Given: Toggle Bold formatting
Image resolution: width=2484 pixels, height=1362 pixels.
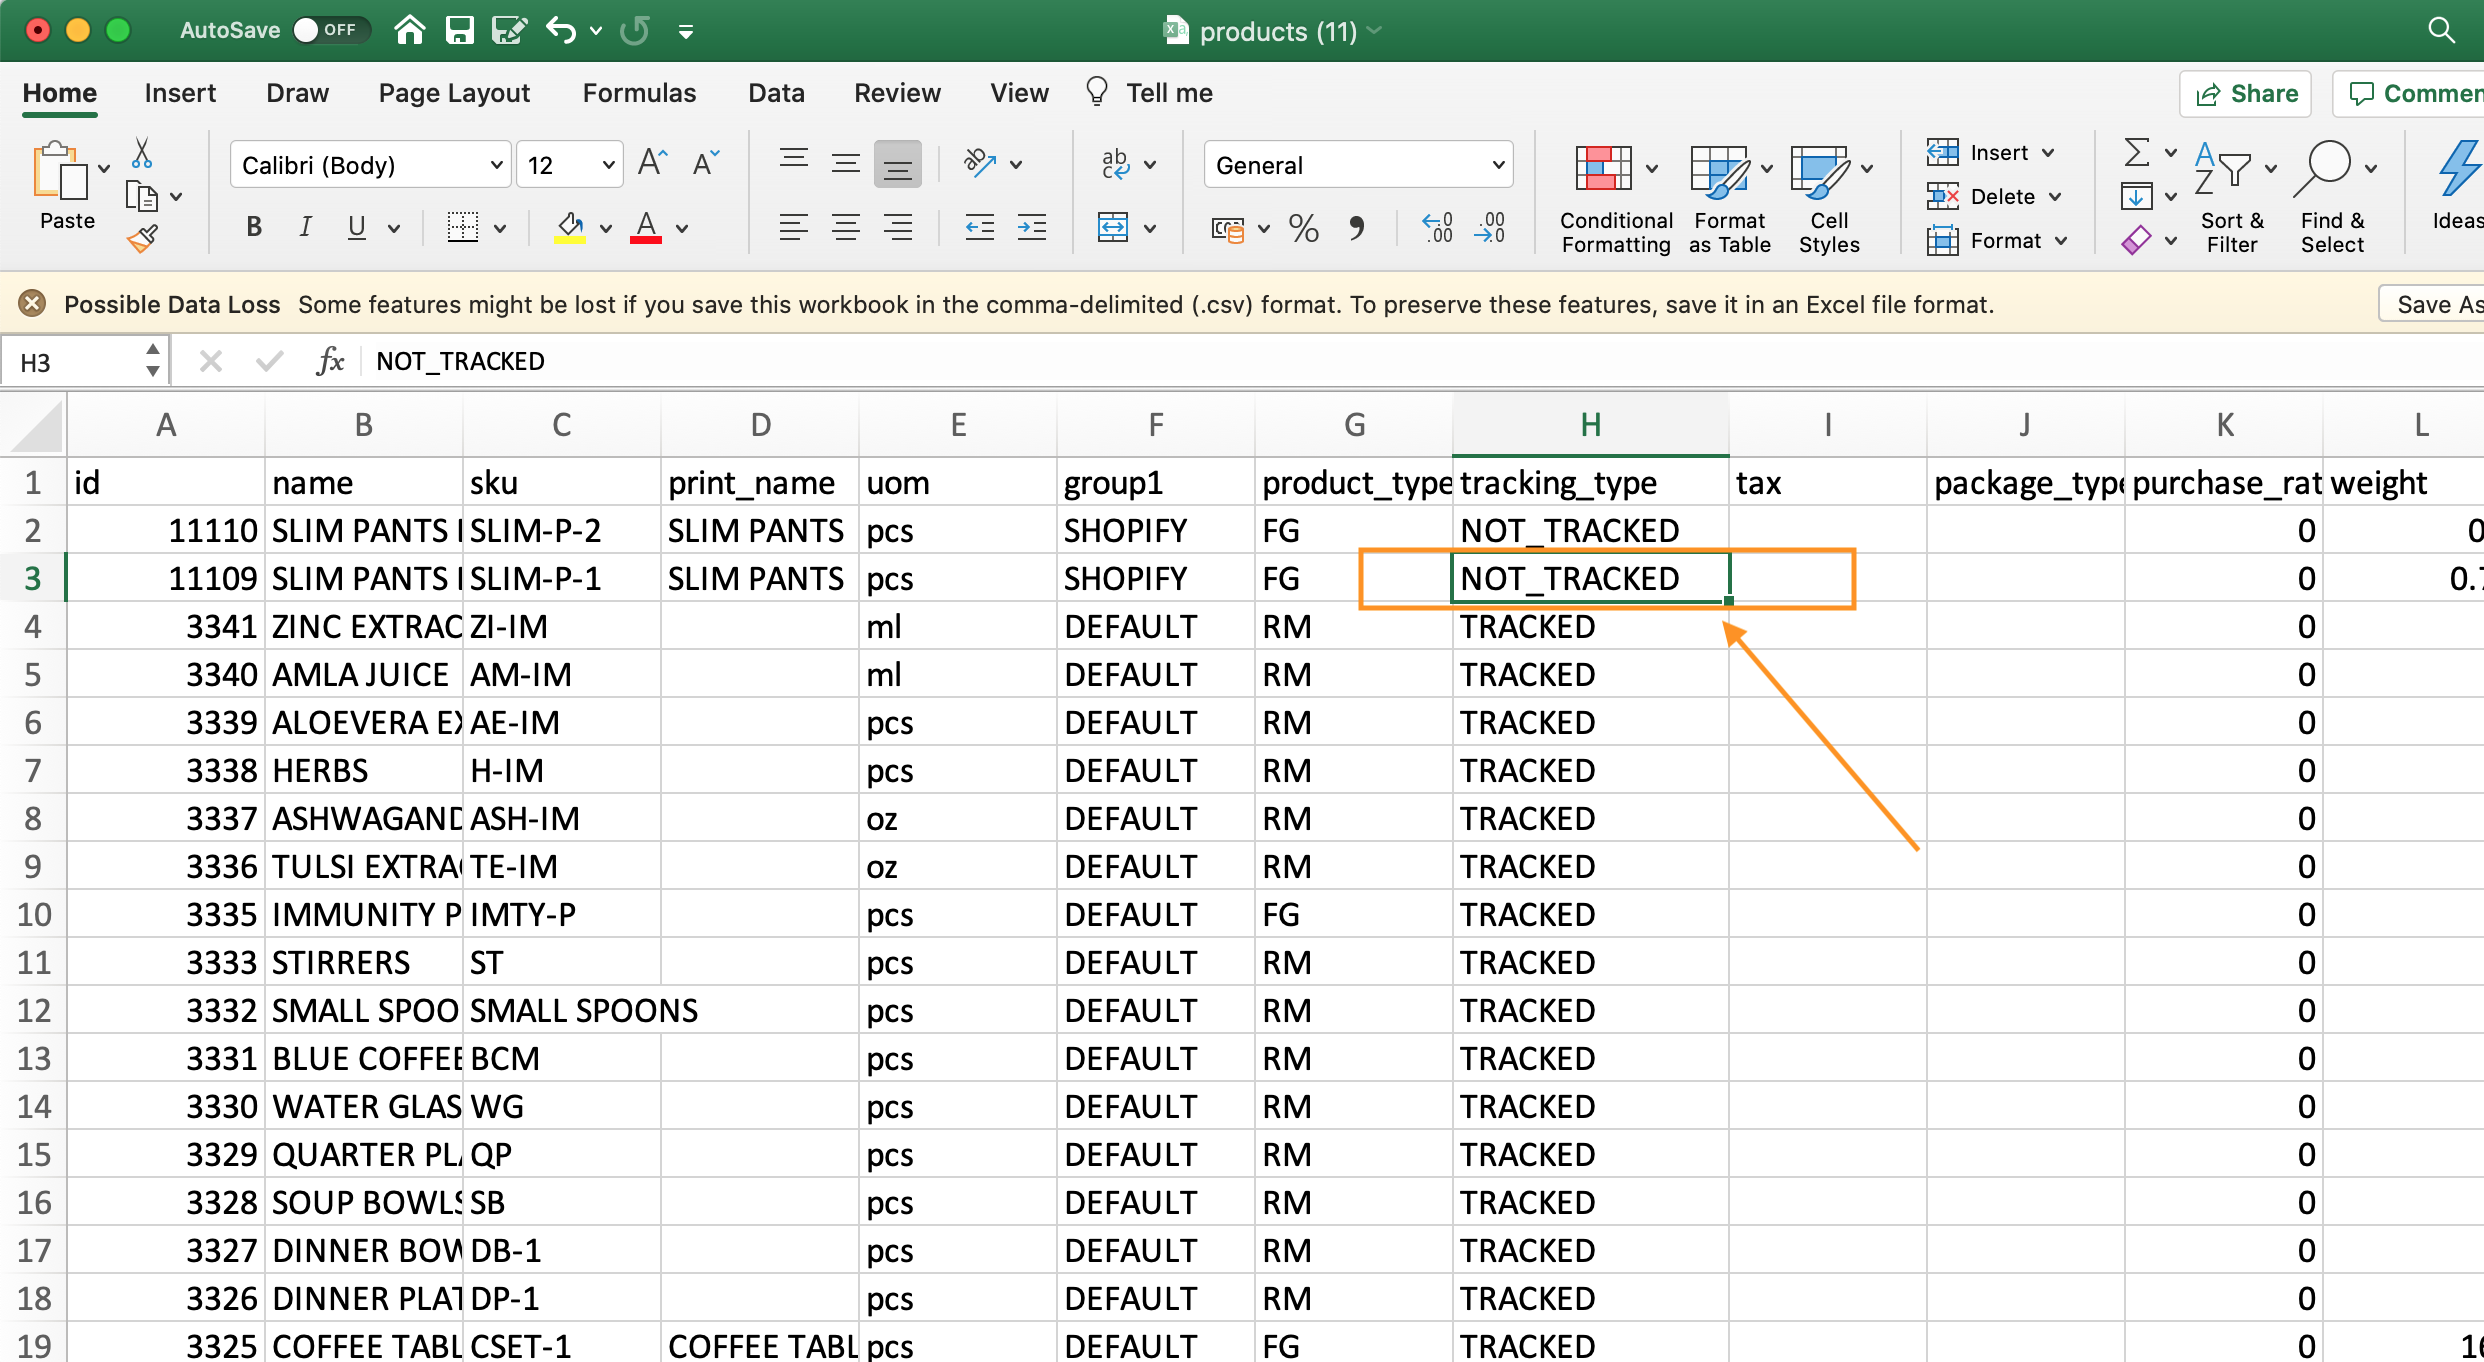Looking at the screenshot, I should tap(254, 227).
